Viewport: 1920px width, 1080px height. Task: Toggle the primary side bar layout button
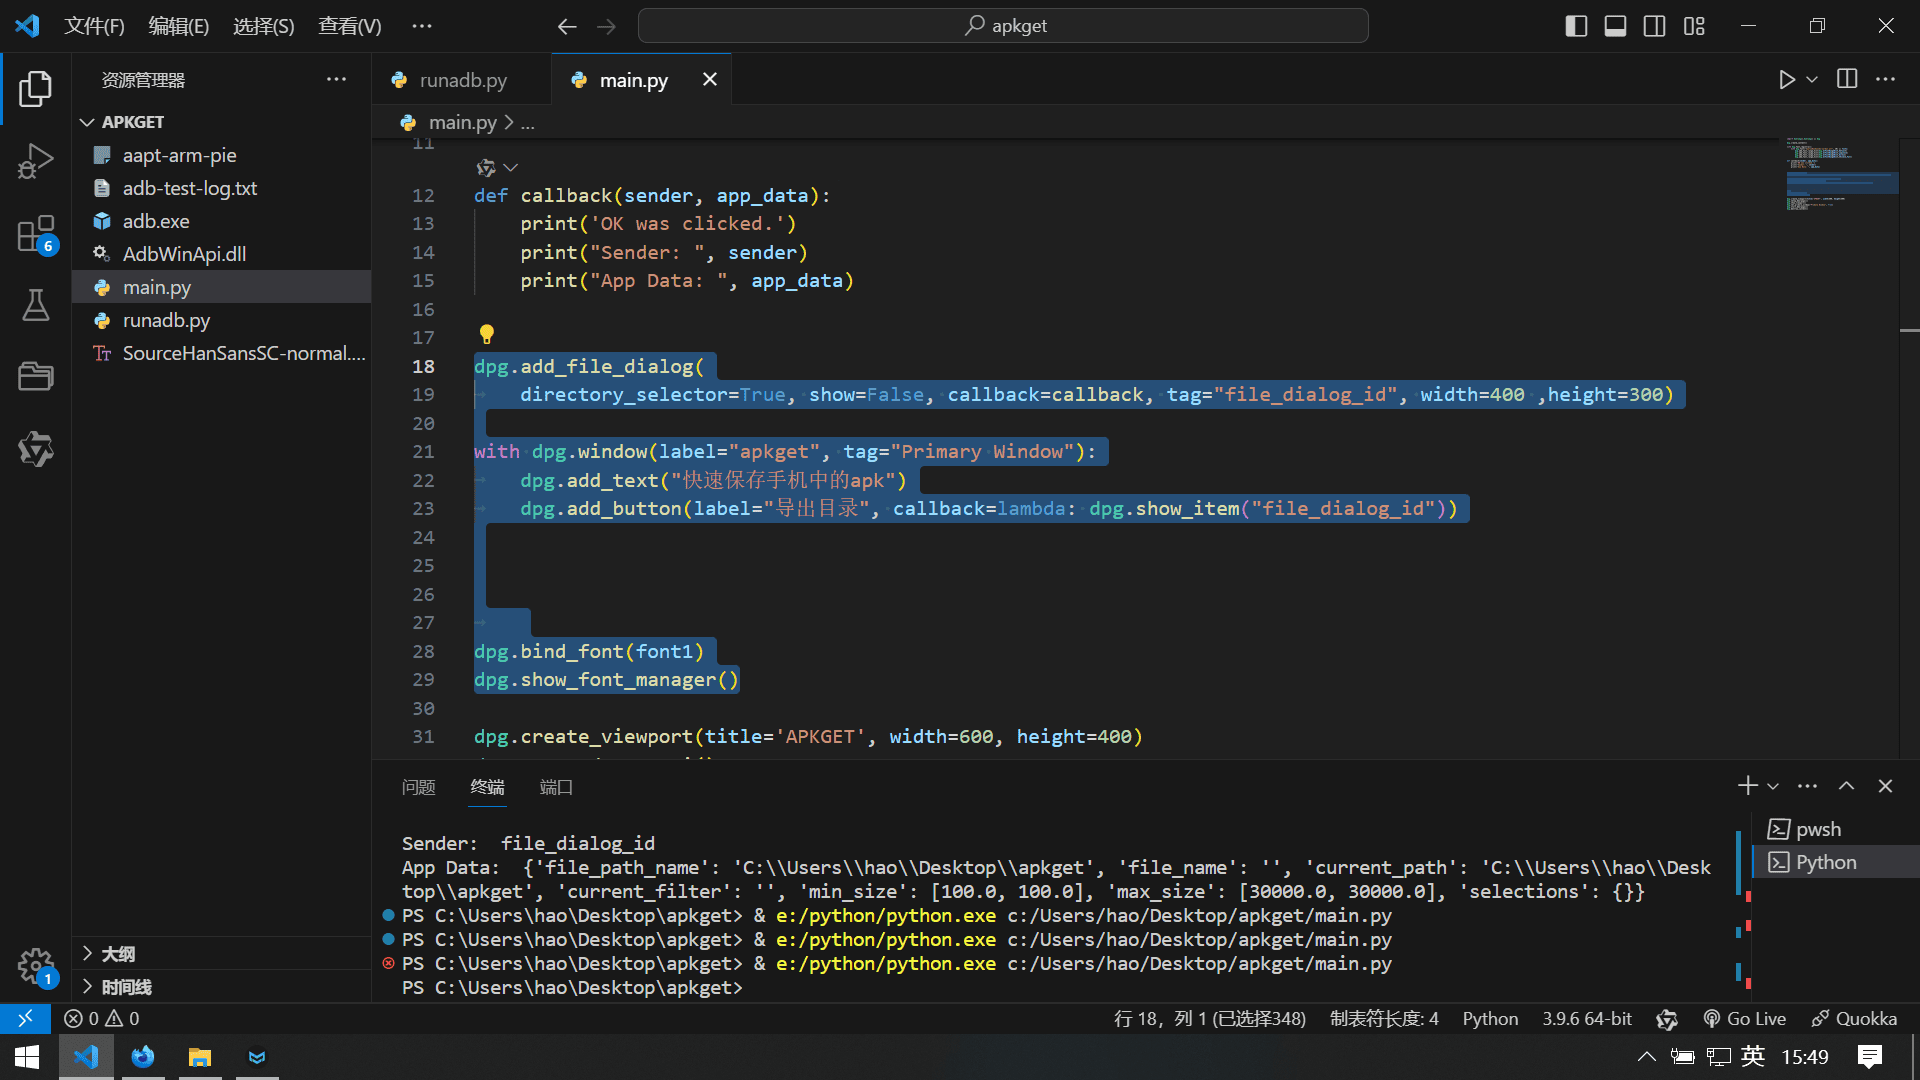(x=1576, y=26)
